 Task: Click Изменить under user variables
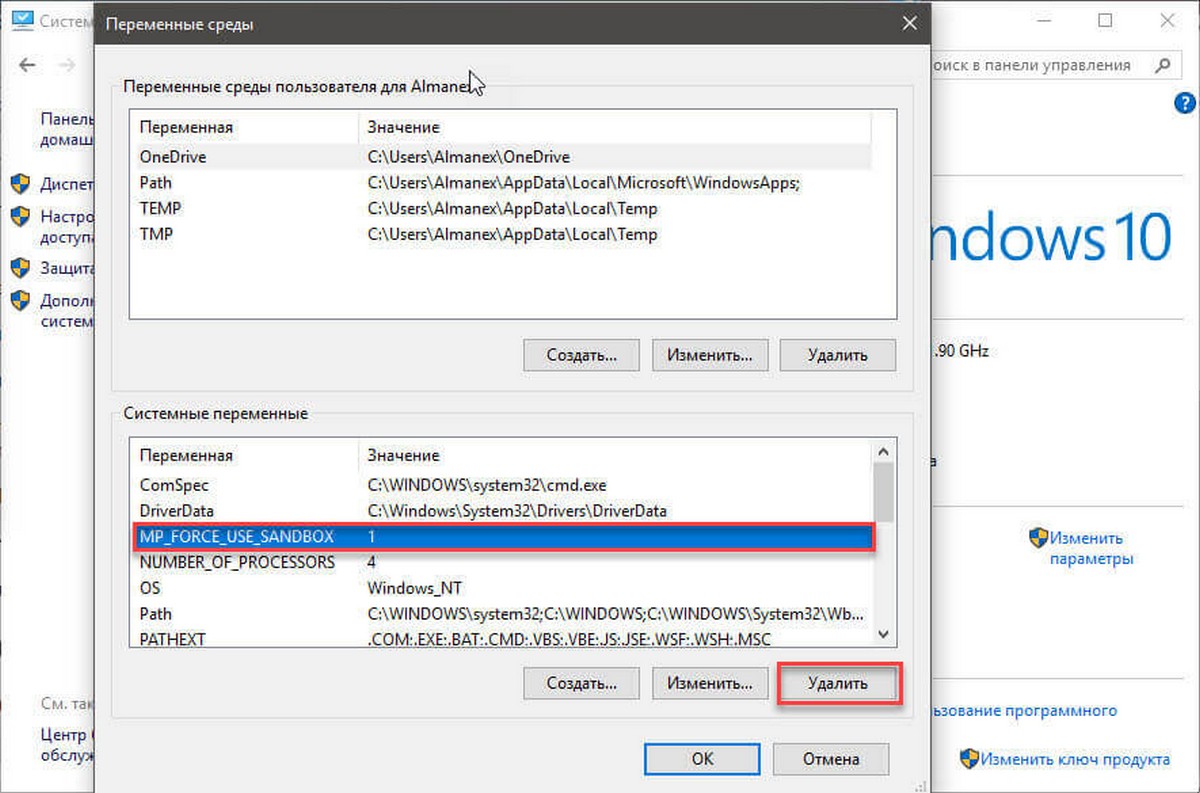[710, 354]
